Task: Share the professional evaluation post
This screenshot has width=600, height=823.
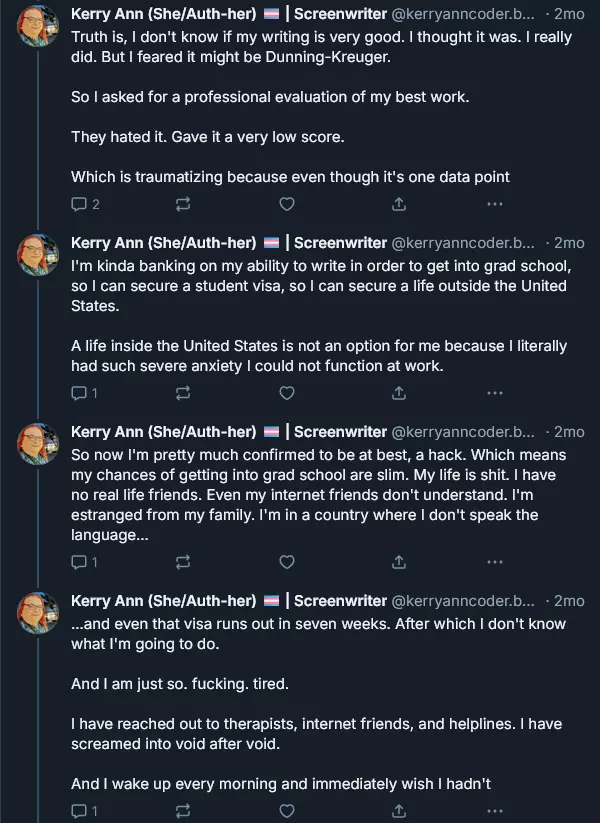Action: coord(398,204)
